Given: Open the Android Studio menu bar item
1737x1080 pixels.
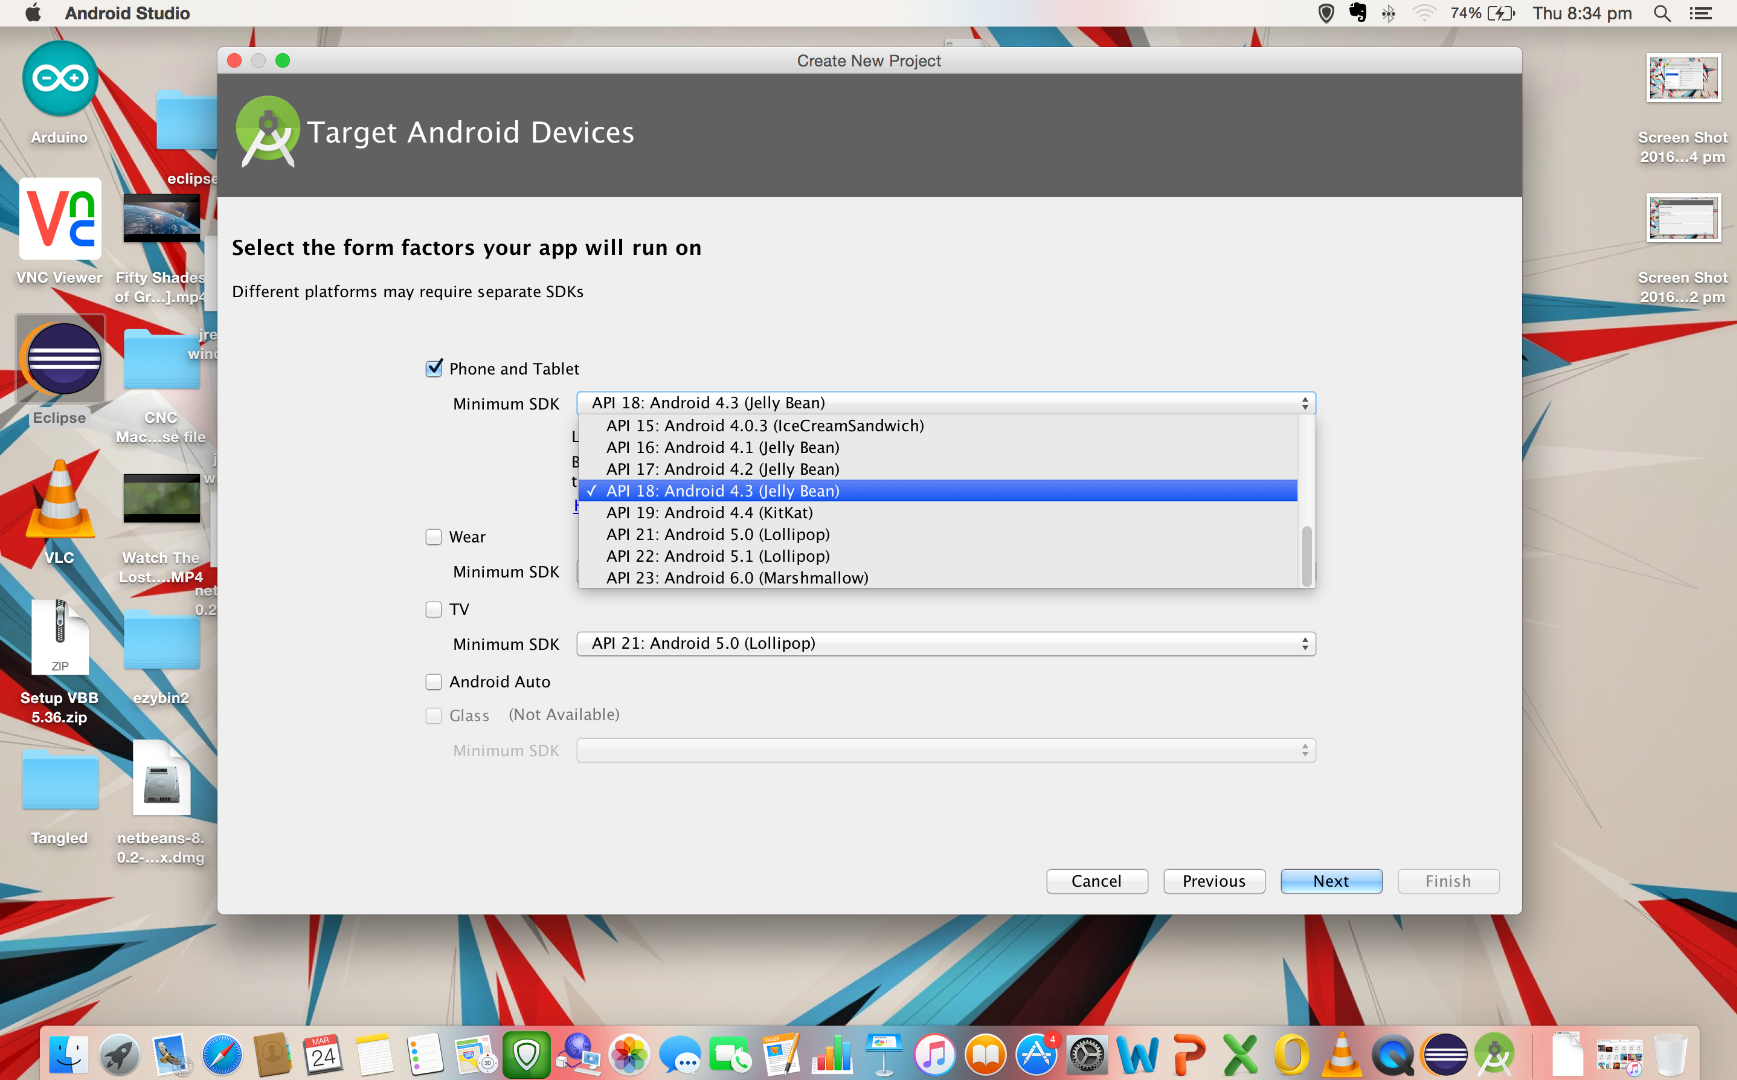Looking at the screenshot, I should (127, 13).
